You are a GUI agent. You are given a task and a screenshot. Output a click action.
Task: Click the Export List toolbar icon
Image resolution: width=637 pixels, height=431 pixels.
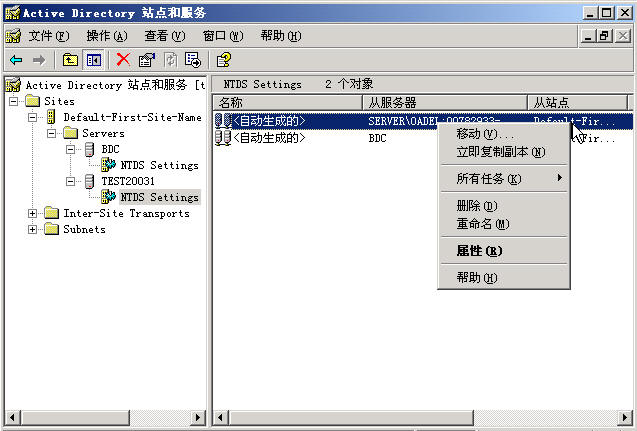[x=192, y=60]
